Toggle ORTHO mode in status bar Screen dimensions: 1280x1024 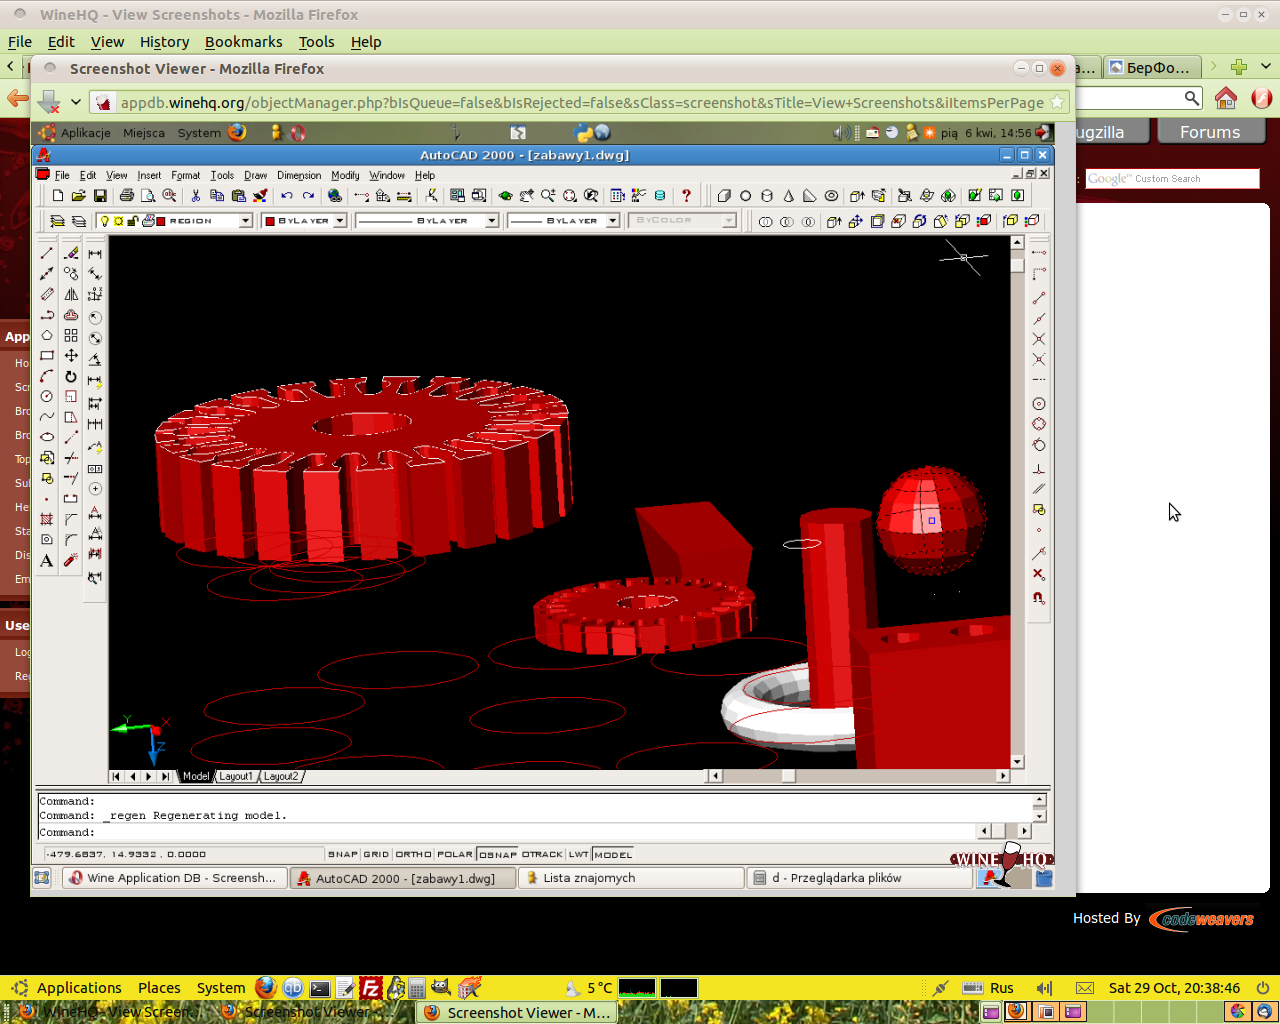[413, 854]
